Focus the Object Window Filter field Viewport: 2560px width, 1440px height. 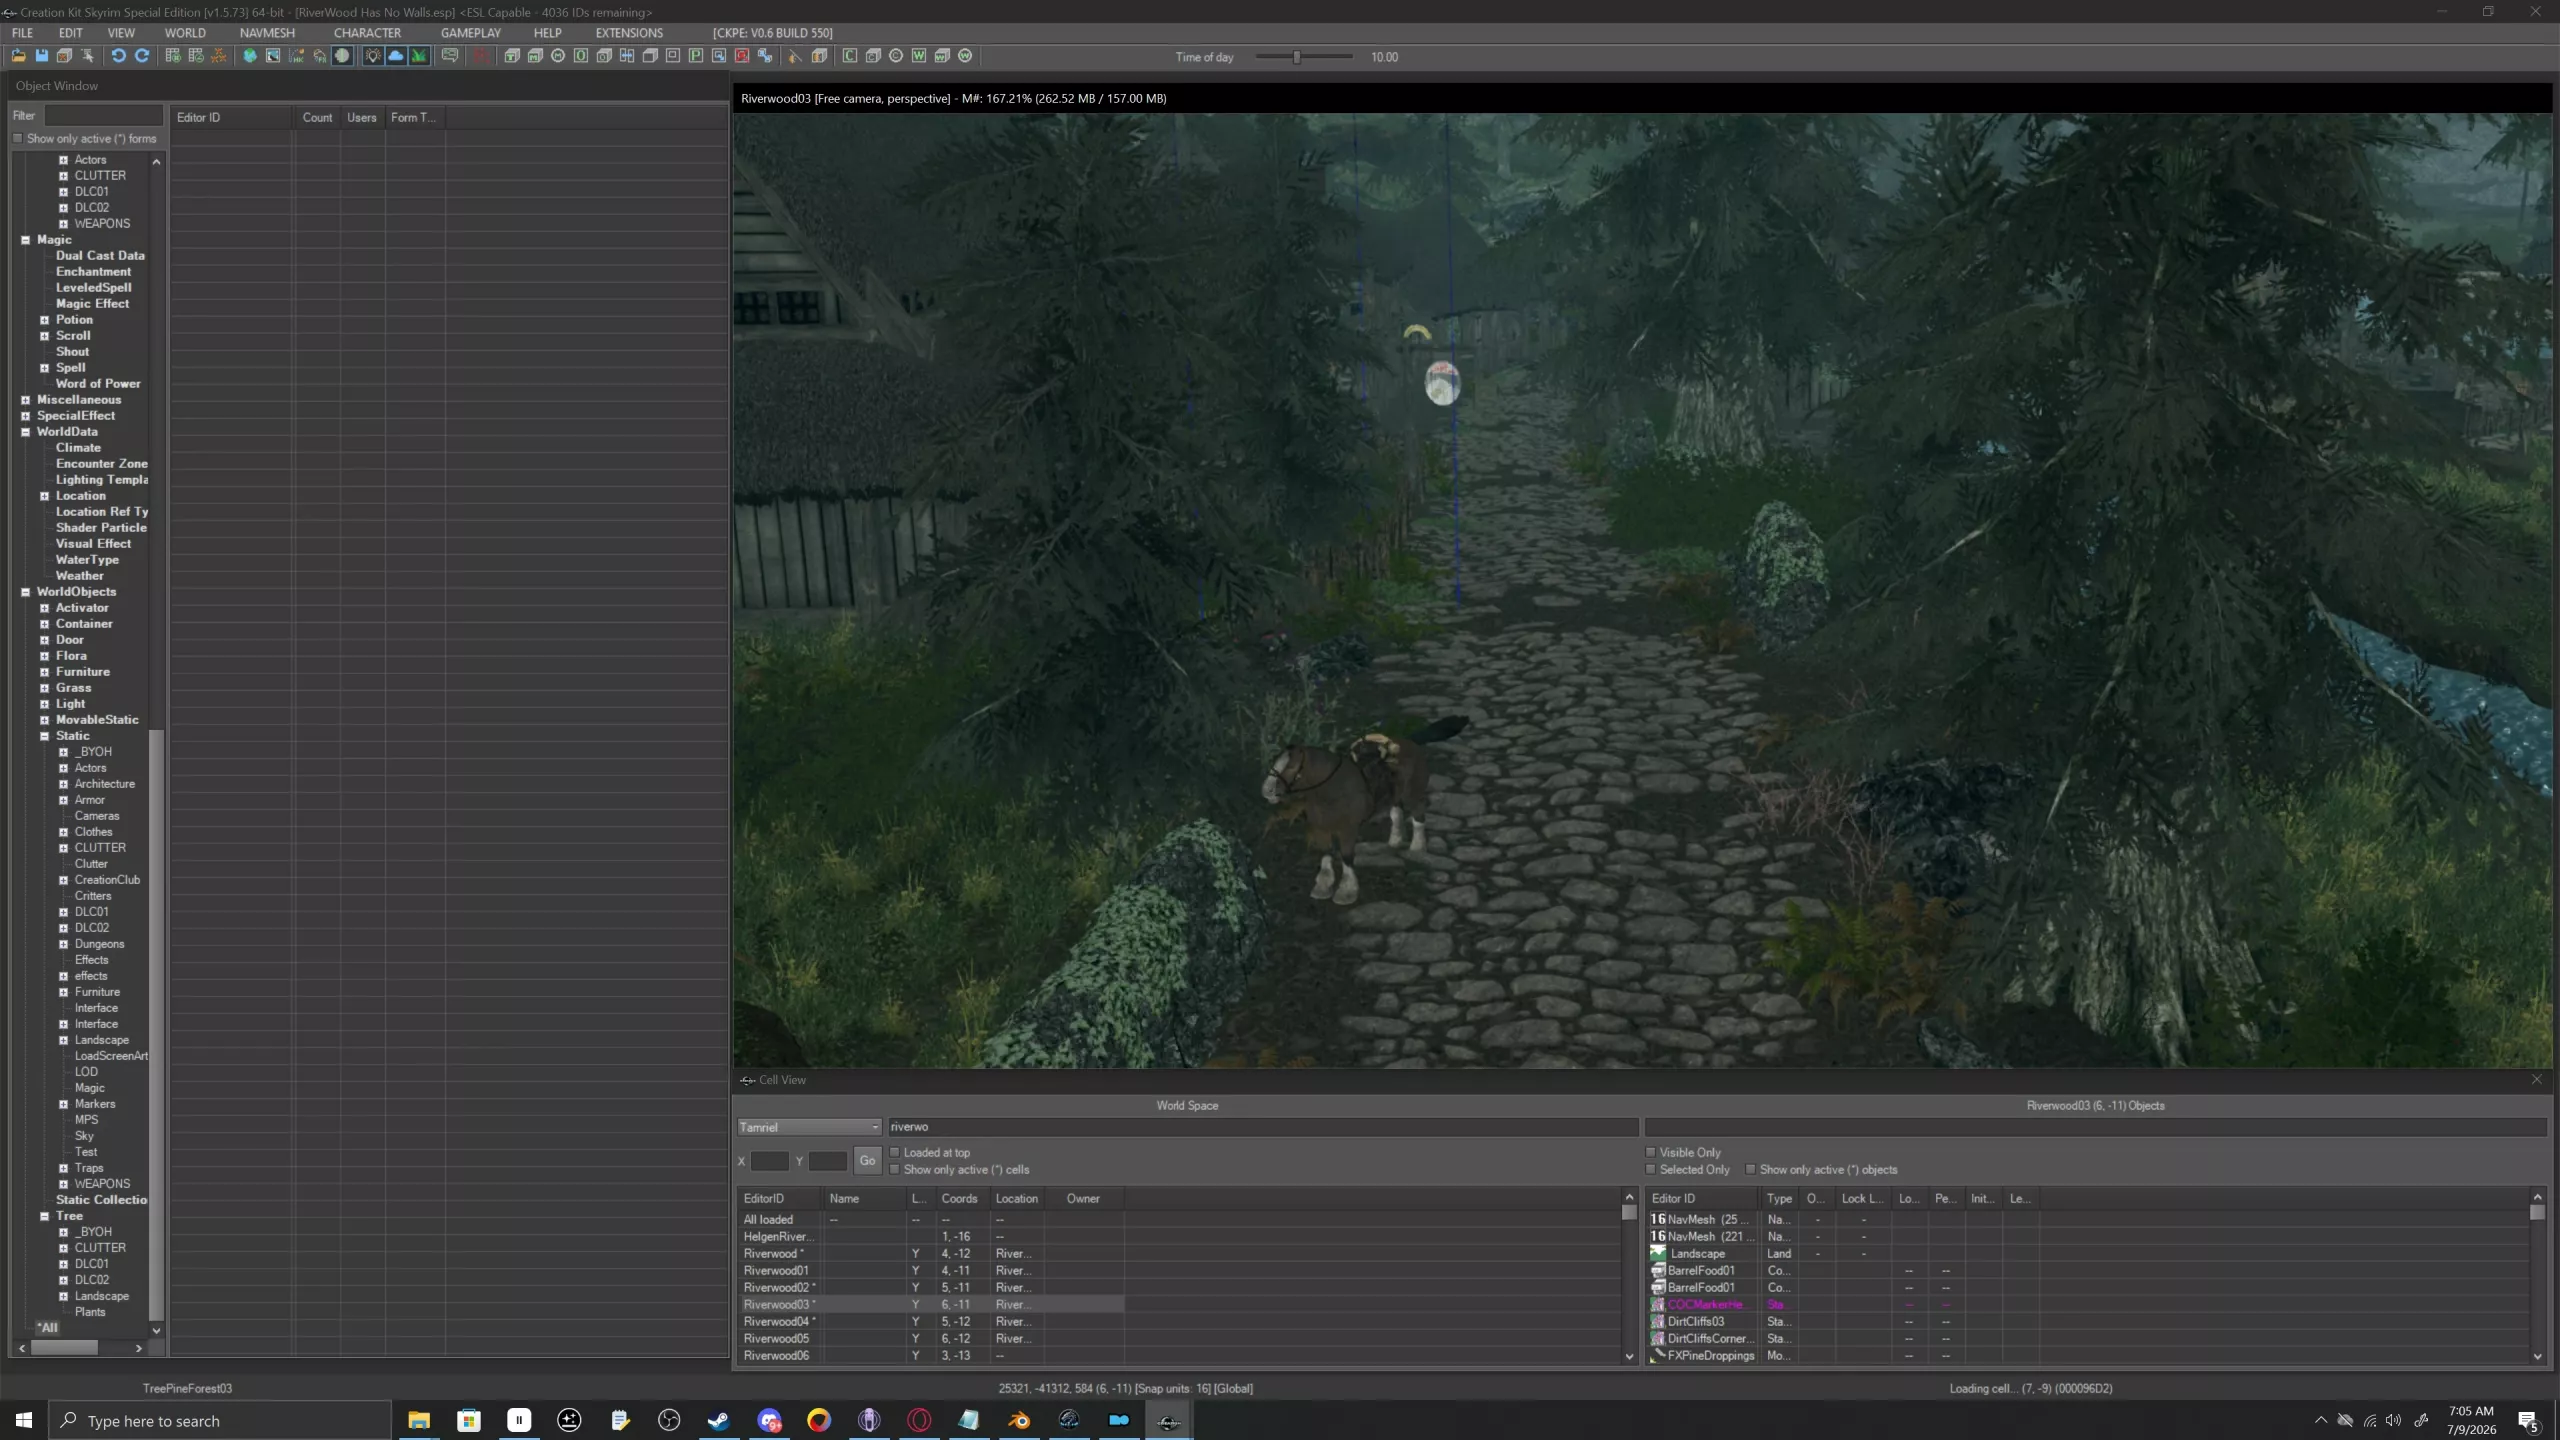[103, 115]
